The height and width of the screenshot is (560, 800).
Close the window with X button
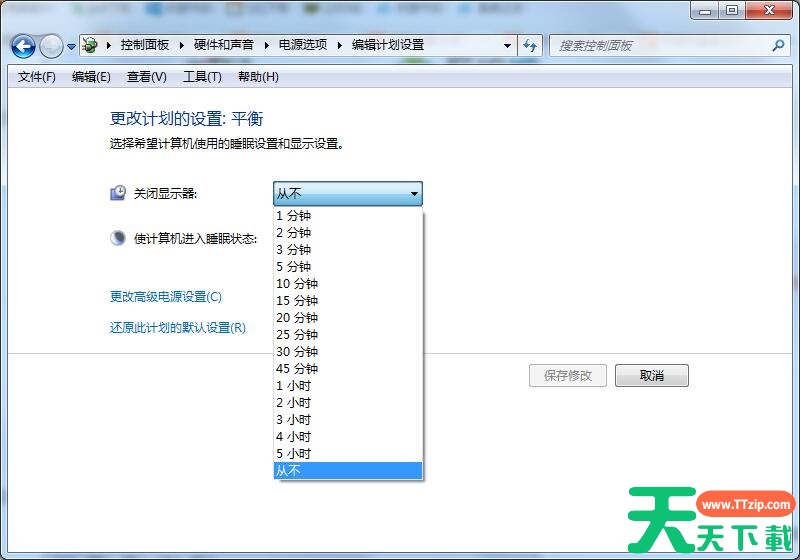point(769,10)
